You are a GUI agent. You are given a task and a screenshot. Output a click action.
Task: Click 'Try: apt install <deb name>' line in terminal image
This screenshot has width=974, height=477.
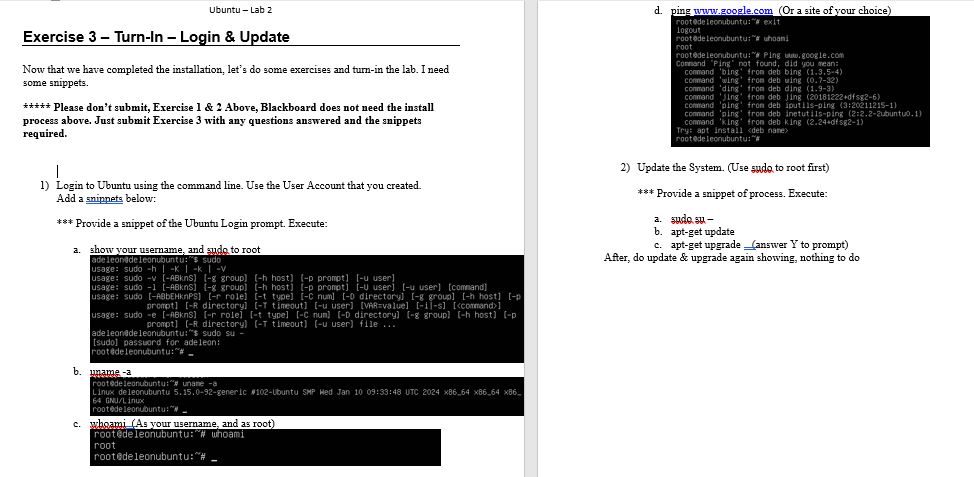pyautogui.click(x=732, y=130)
